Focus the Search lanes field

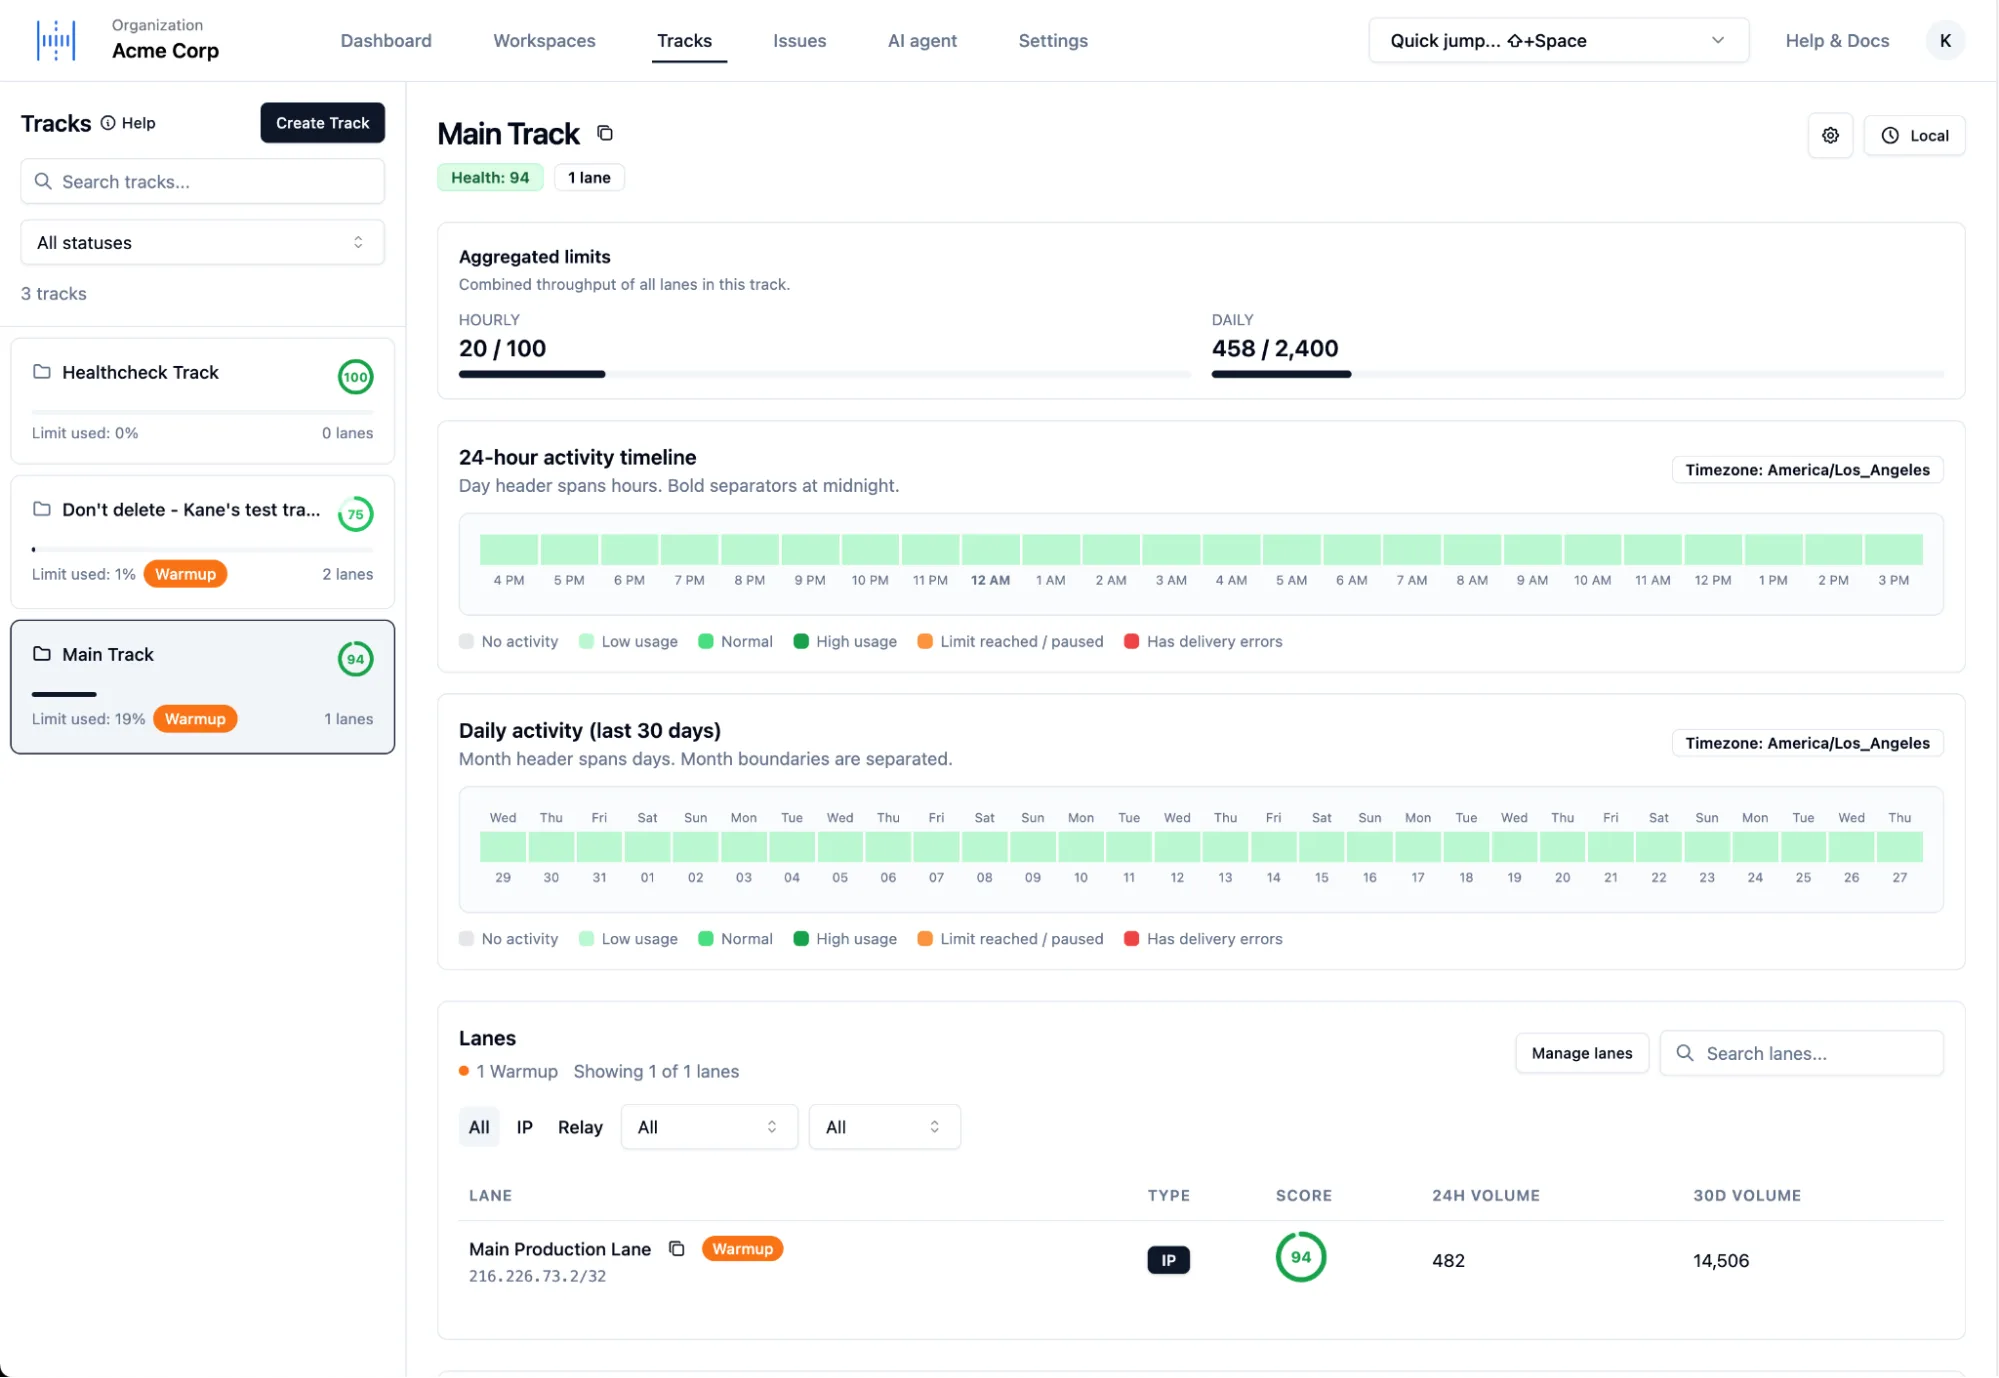point(1801,1053)
